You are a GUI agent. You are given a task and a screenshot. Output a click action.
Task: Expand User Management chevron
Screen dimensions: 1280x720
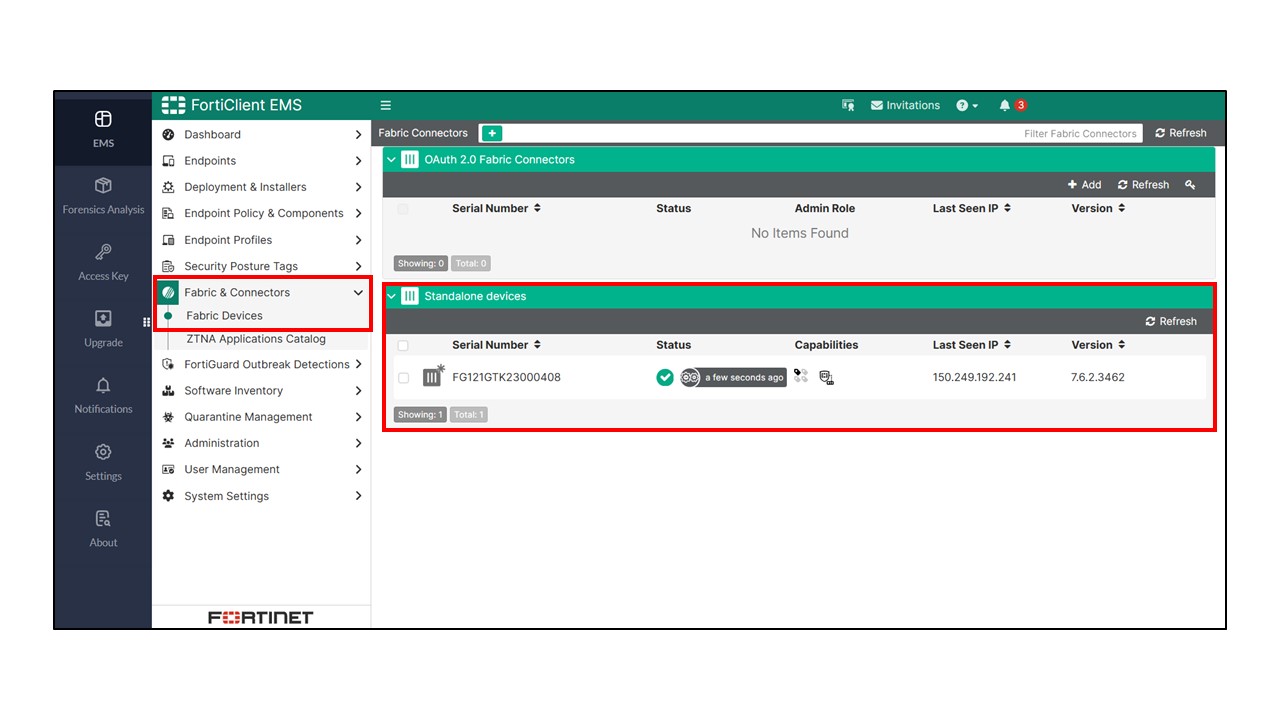tap(358, 470)
